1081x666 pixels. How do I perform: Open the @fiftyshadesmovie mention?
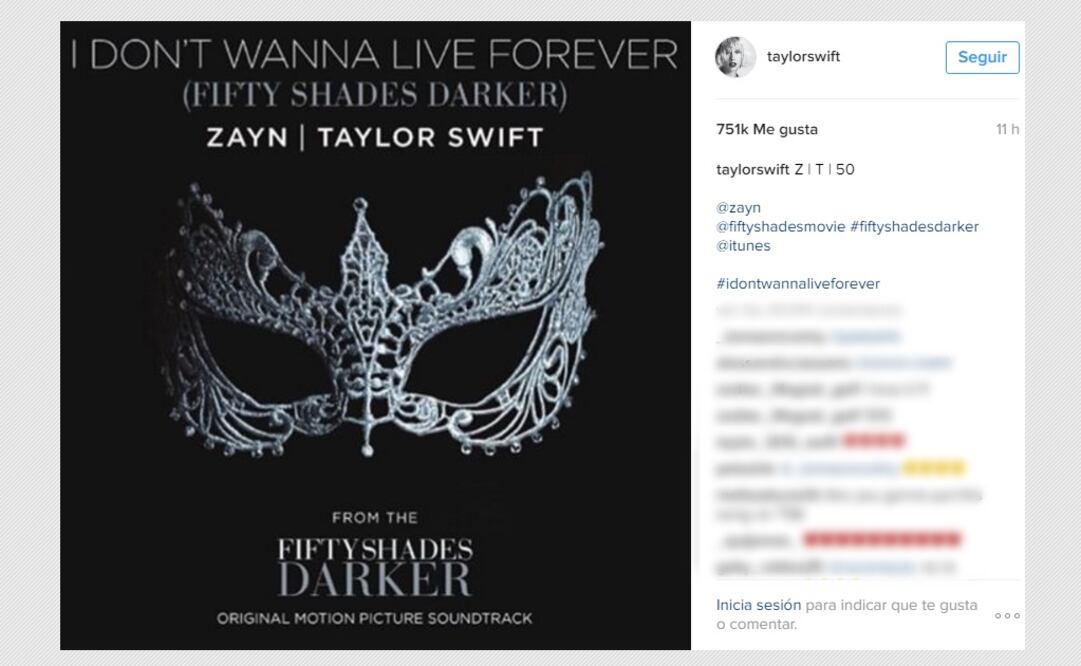(x=780, y=227)
